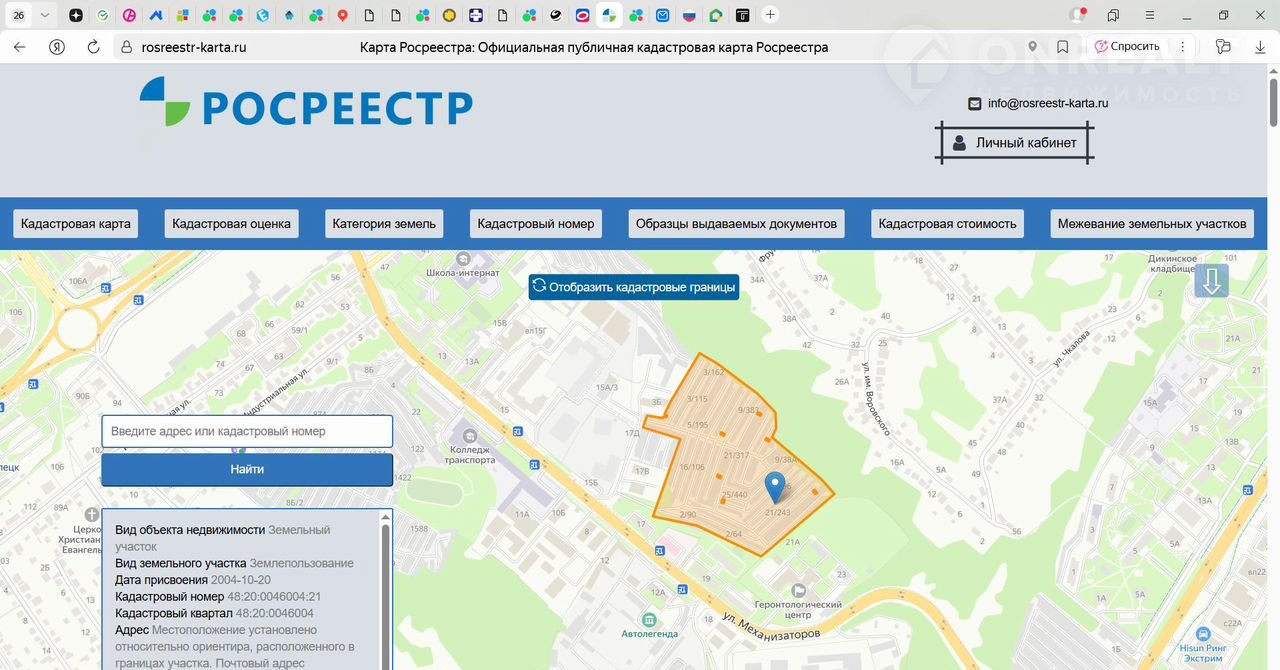1280x670 pixels.
Task: Reload the page with refresh icon
Action: click(x=93, y=47)
